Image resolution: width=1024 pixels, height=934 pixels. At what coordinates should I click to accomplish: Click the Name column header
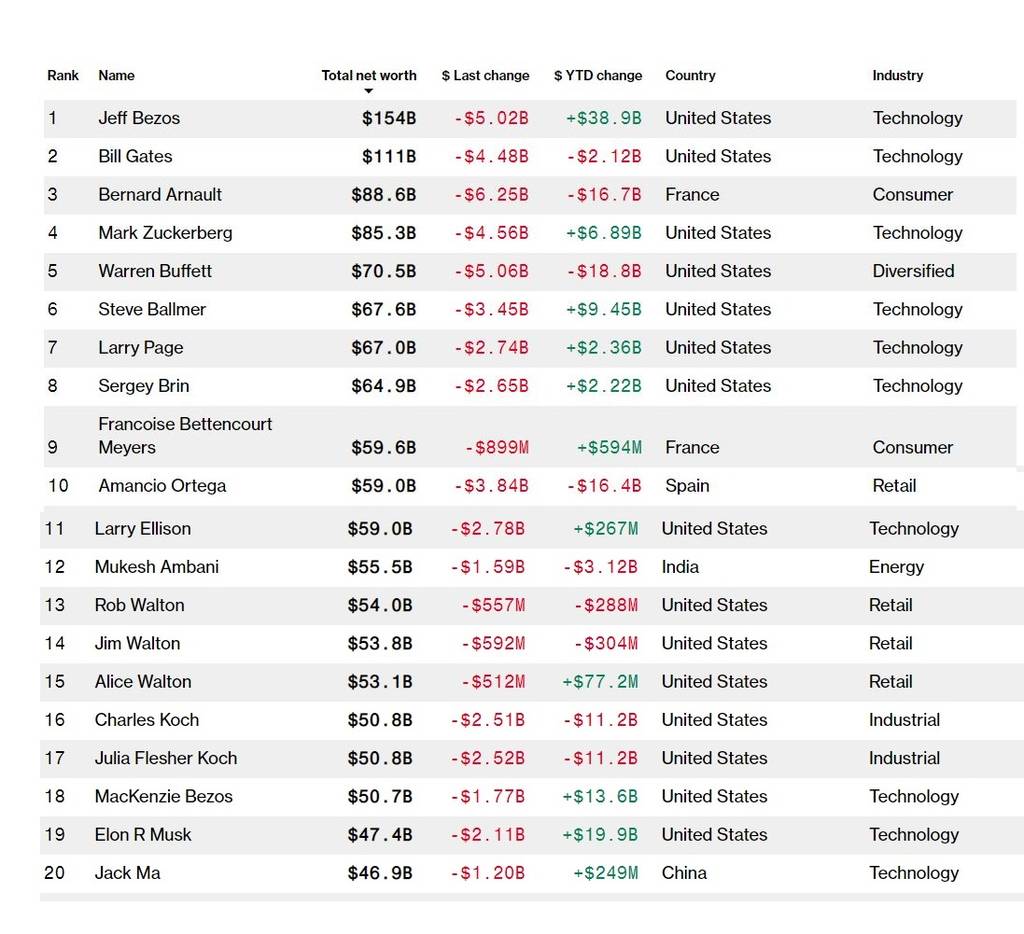[x=116, y=75]
